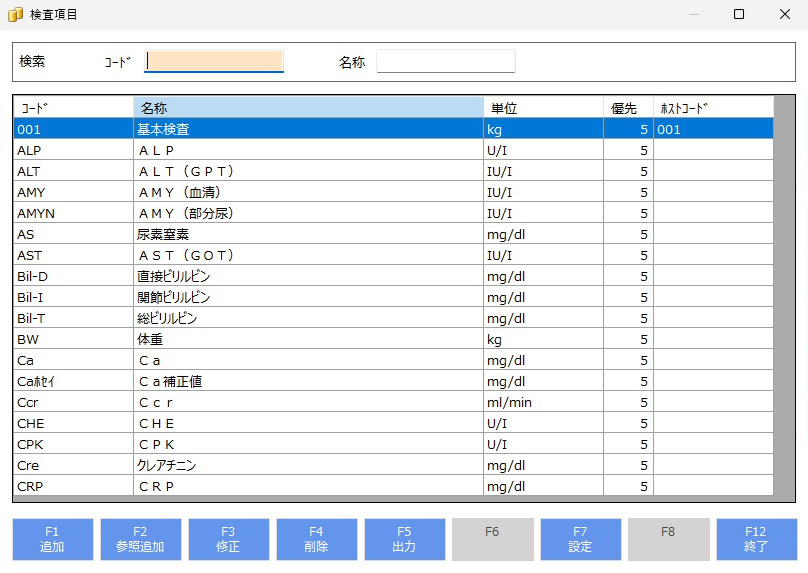Click the F3 修正 button
Image resolution: width=808 pixels, height=573 pixels.
pyautogui.click(x=229, y=539)
